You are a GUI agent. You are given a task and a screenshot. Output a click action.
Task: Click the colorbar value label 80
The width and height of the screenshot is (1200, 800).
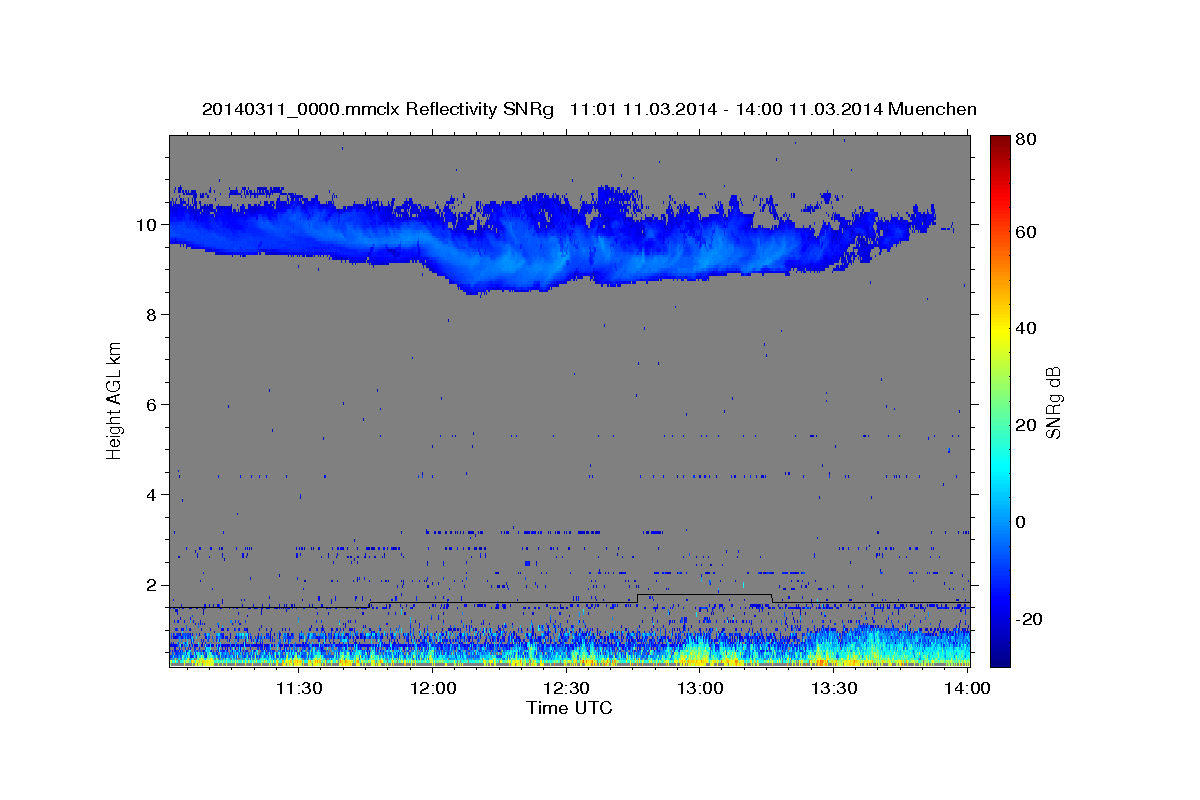[x=1024, y=139]
